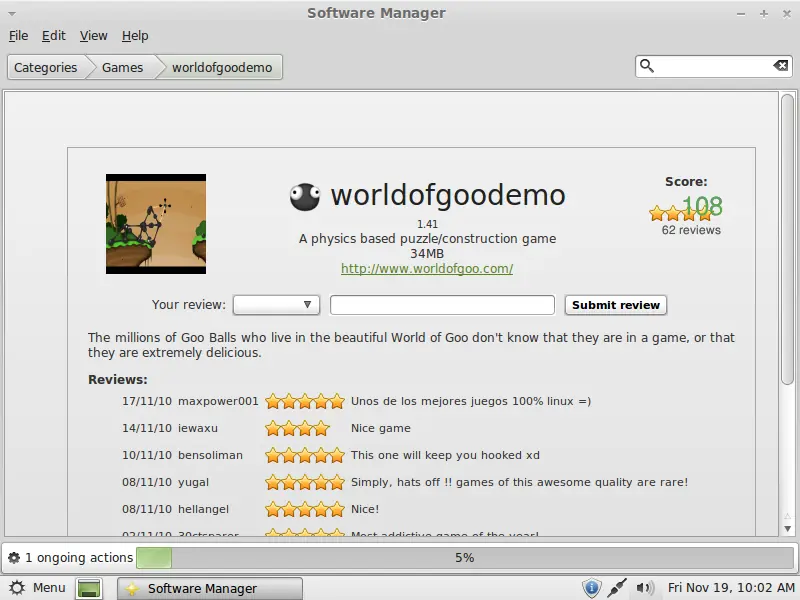Click the World of Goo ball icon
The width and height of the screenshot is (800, 600).
305,196
